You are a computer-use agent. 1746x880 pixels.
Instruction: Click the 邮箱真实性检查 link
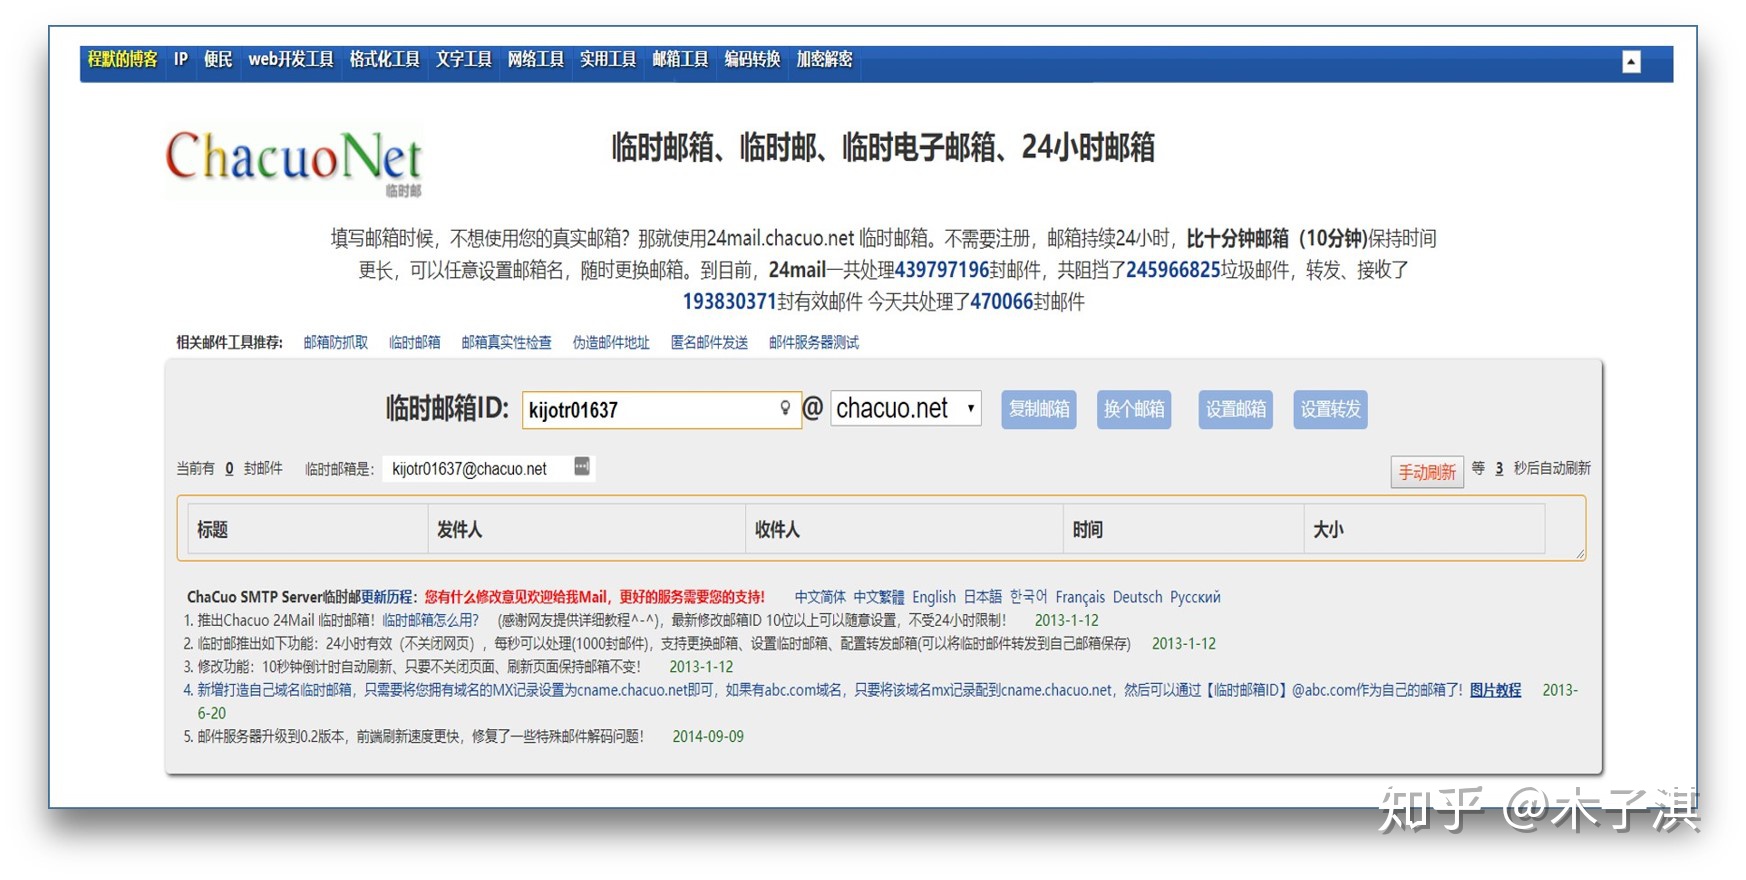pos(507,342)
